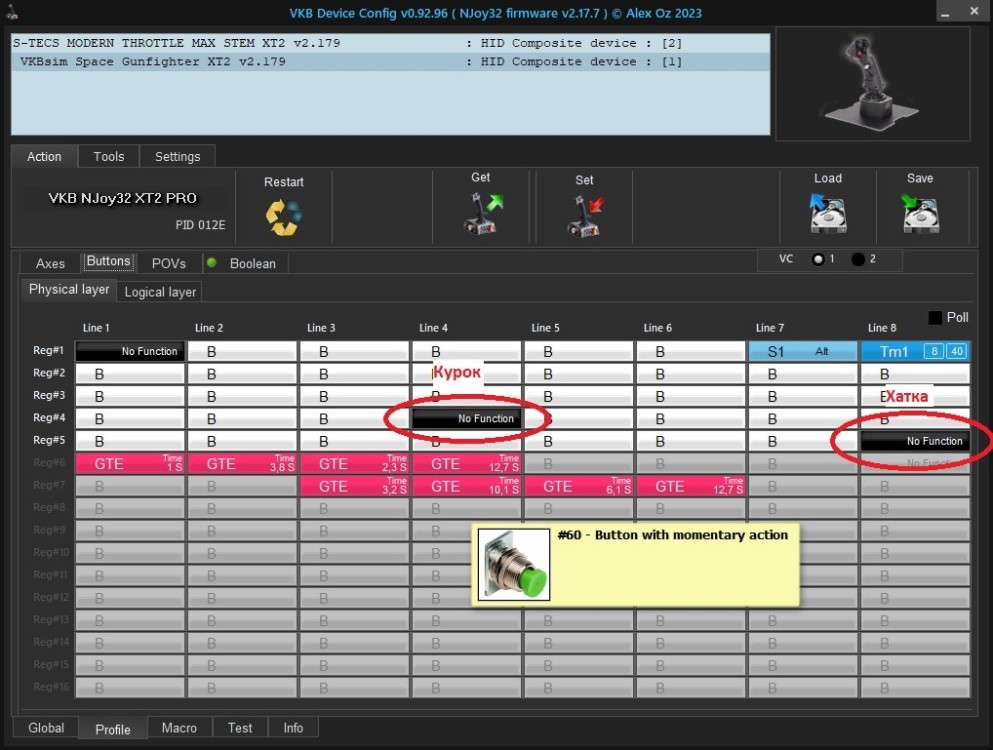The width and height of the screenshot is (993, 750).
Task: Click the Restart recycle icon
Action: pyautogui.click(x=284, y=217)
